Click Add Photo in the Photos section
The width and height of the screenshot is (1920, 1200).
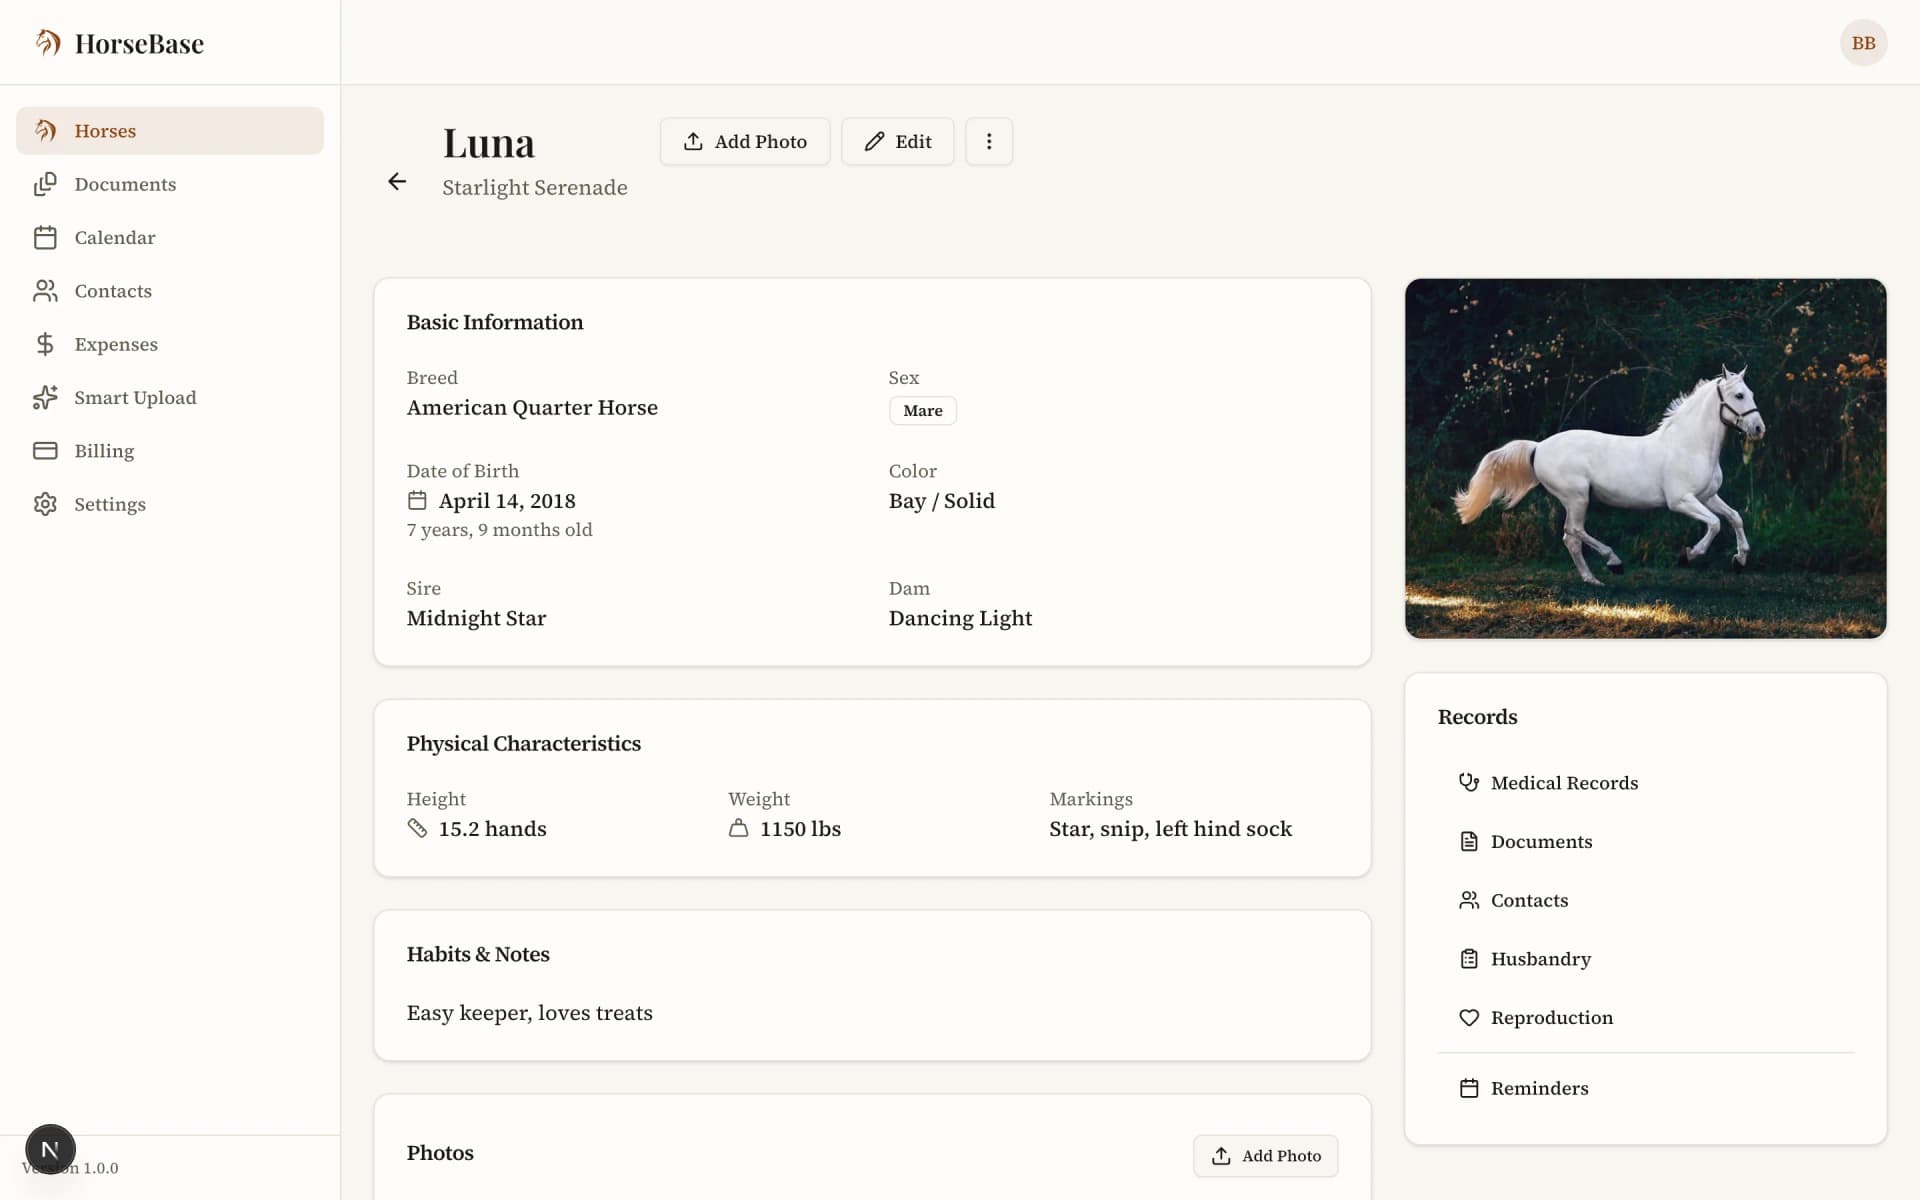1265,1155
